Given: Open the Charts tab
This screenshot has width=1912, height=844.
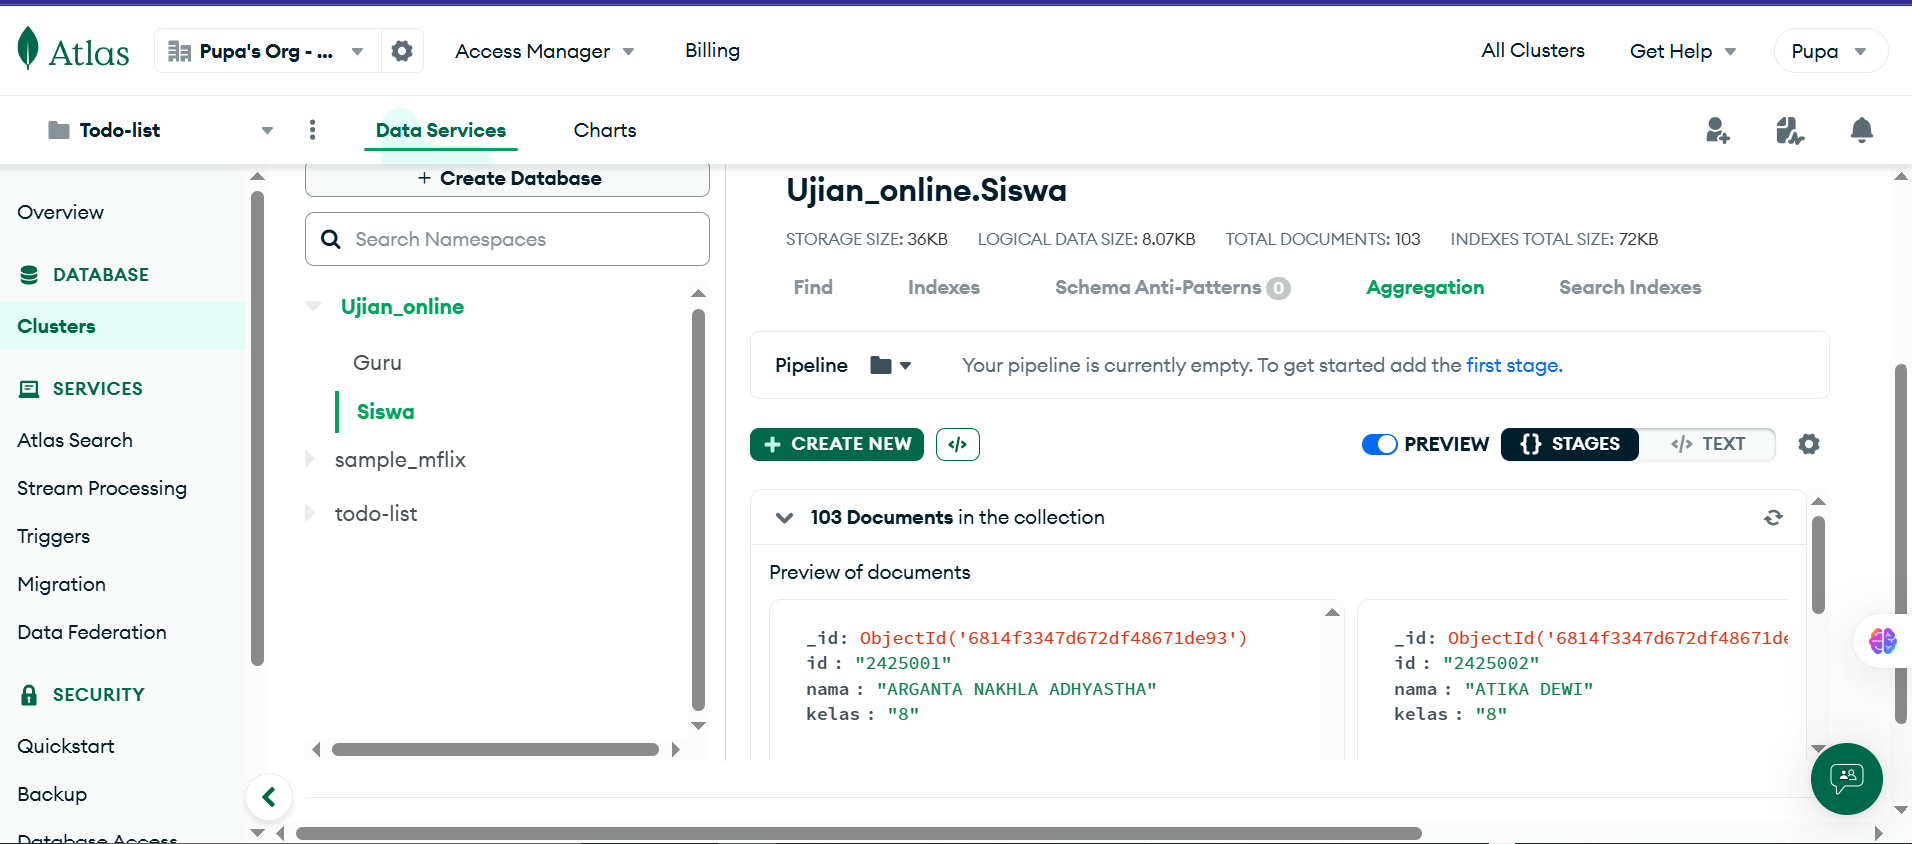Looking at the screenshot, I should pos(604,130).
